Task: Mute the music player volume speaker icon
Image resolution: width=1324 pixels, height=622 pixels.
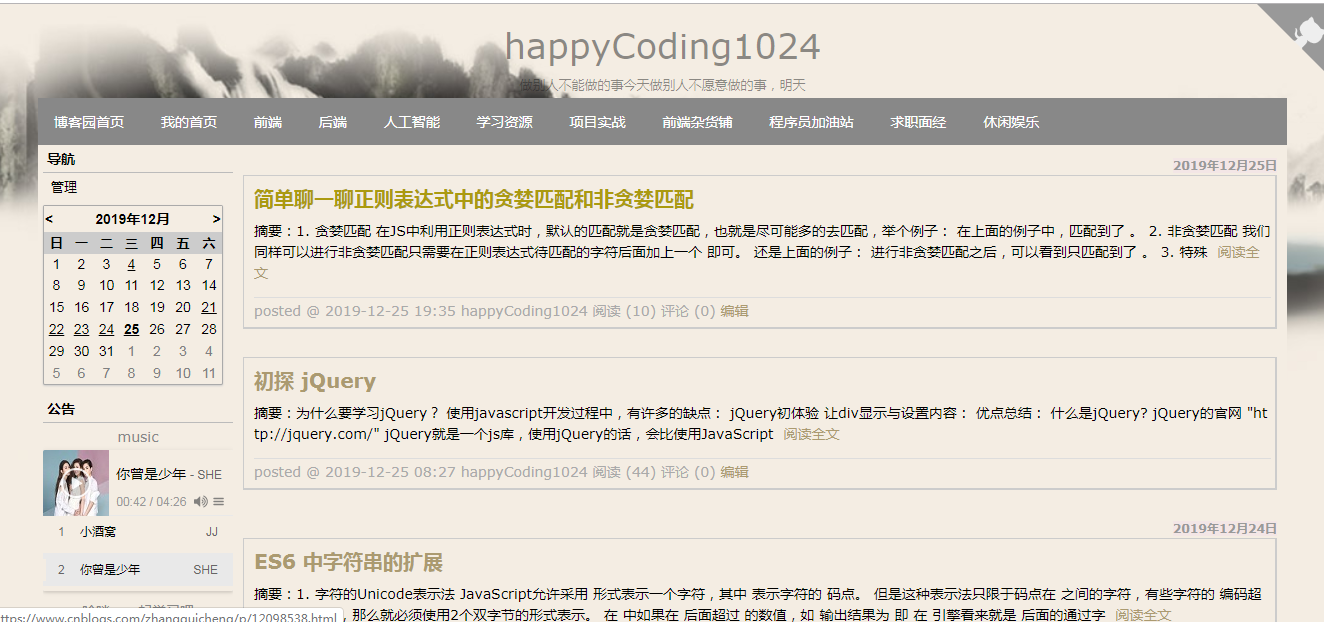Action: (200, 501)
